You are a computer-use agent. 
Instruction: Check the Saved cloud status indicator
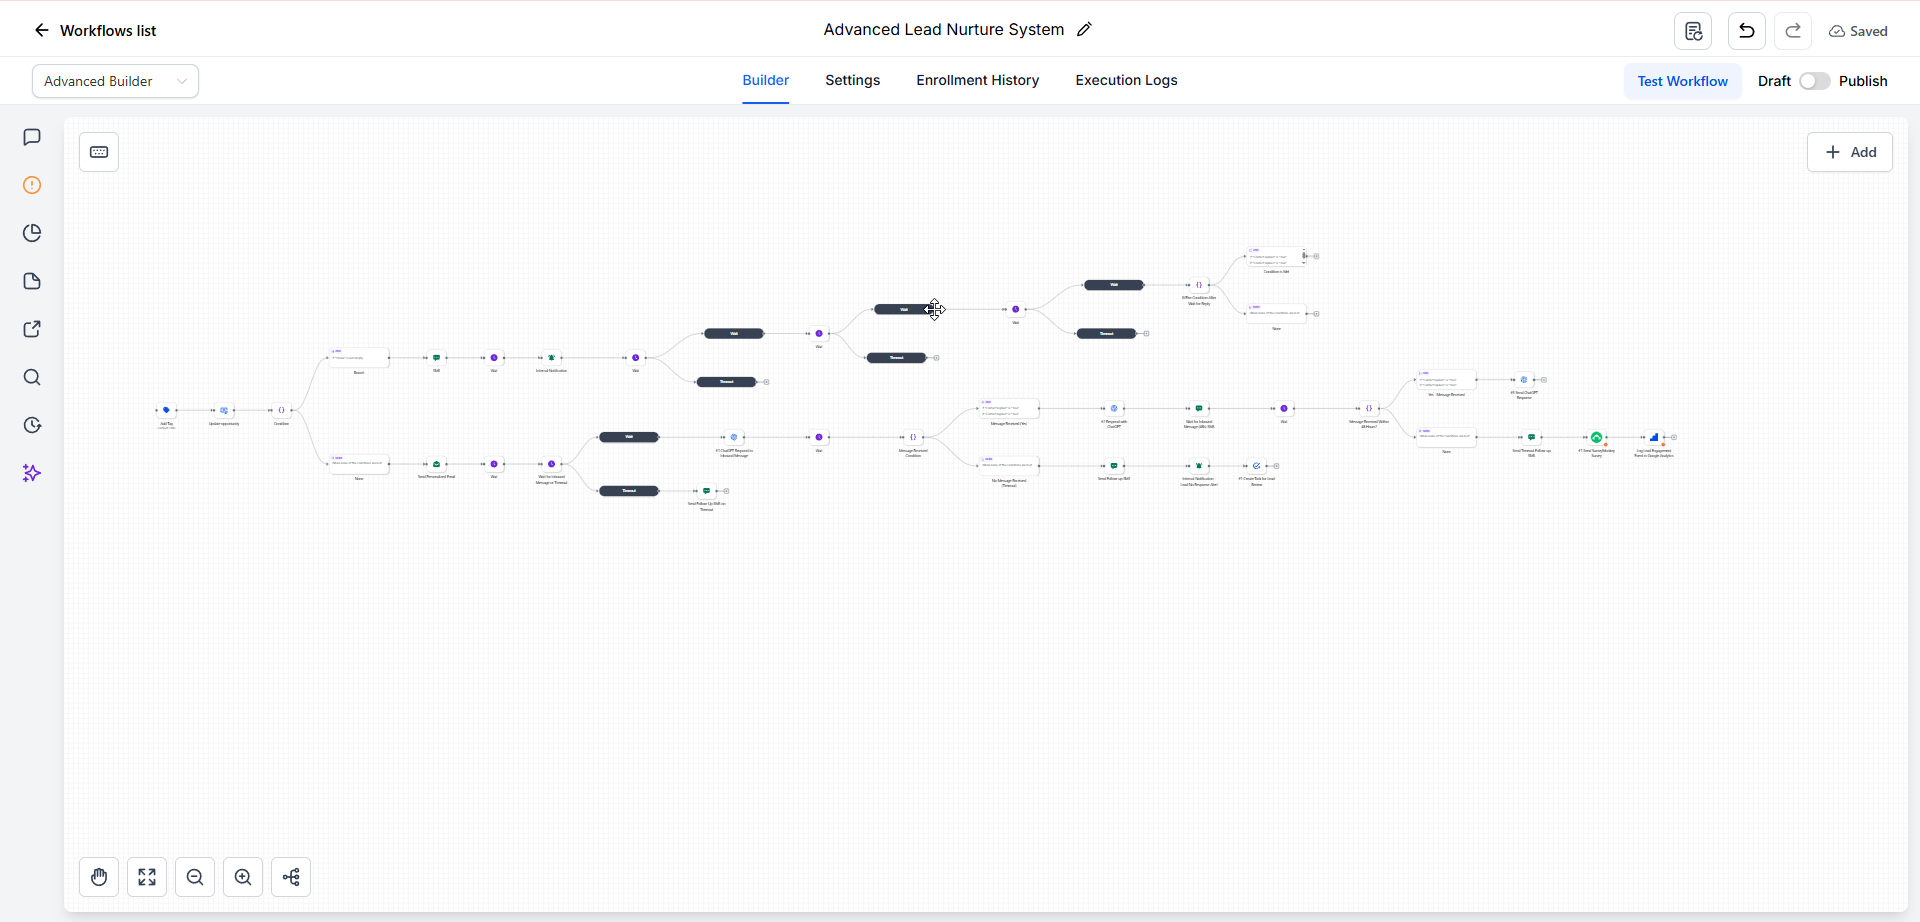pyautogui.click(x=1858, y=31)
